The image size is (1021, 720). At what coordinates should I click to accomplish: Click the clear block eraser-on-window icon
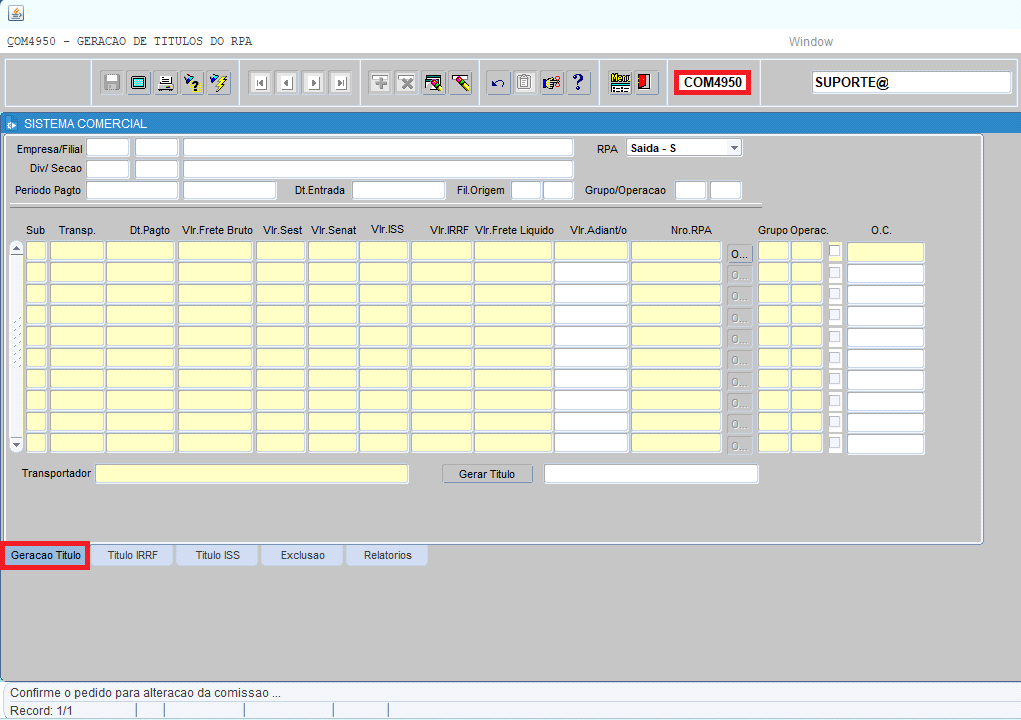(x=434, y=83)
